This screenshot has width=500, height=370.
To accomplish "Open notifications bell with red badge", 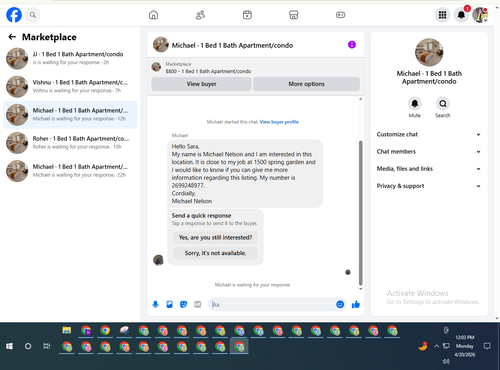I will pyautogui.click(x=461, y=15).
